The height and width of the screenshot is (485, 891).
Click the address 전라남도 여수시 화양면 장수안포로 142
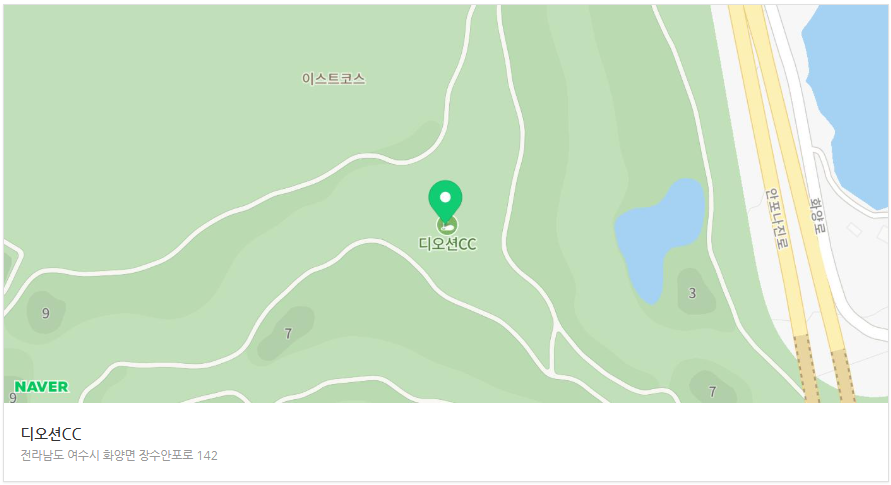pos(119,455)
